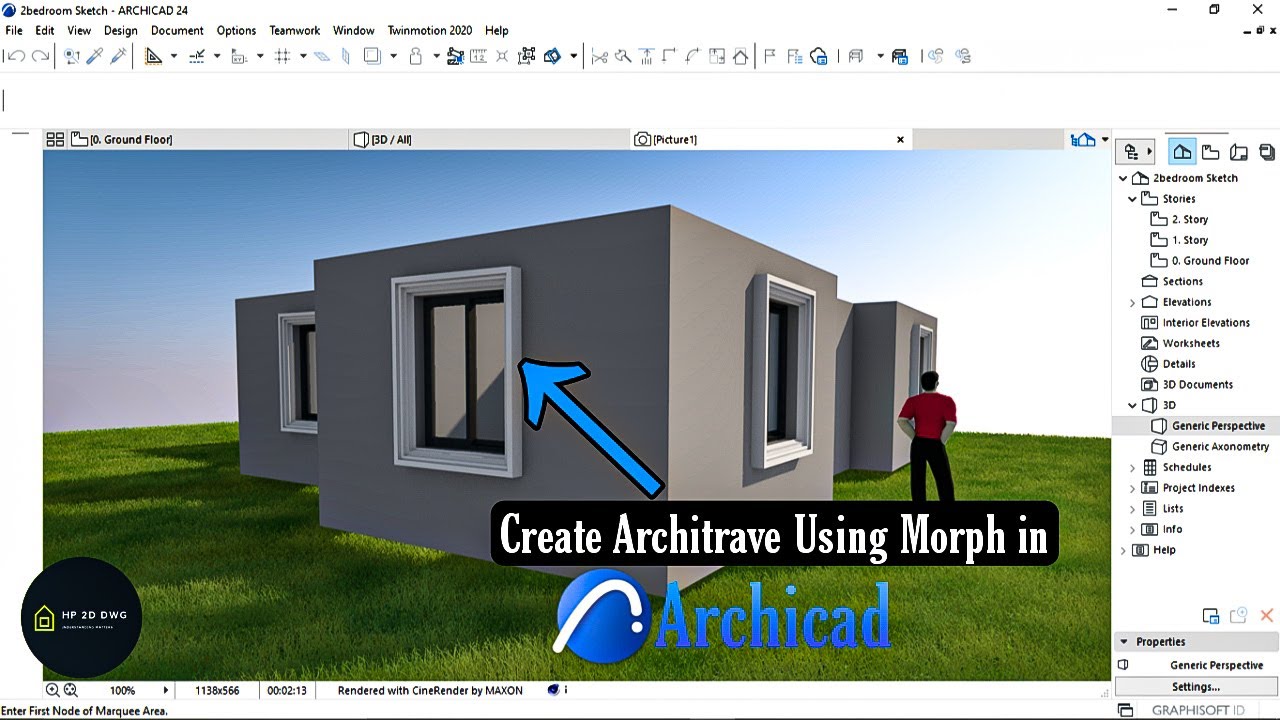The image size is (1280, 720).
Task: Open the Document menu
Action: (x=177, y=30)
